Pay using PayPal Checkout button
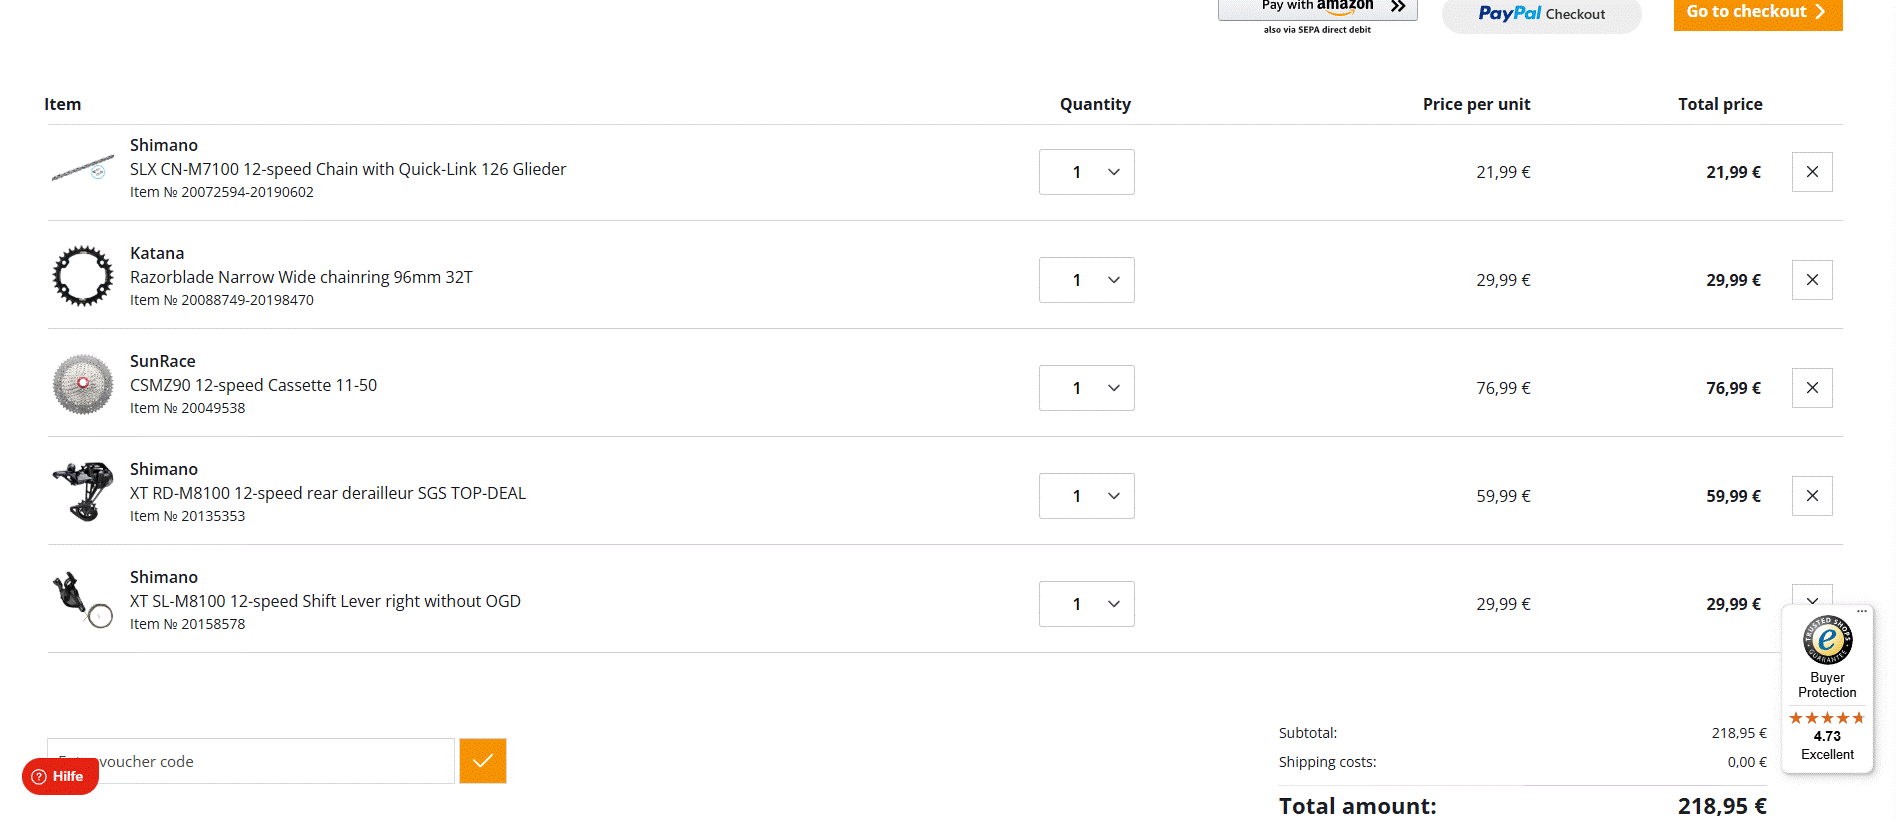Viewport: 1896px width, 823px height. (x=1542, y=14)
